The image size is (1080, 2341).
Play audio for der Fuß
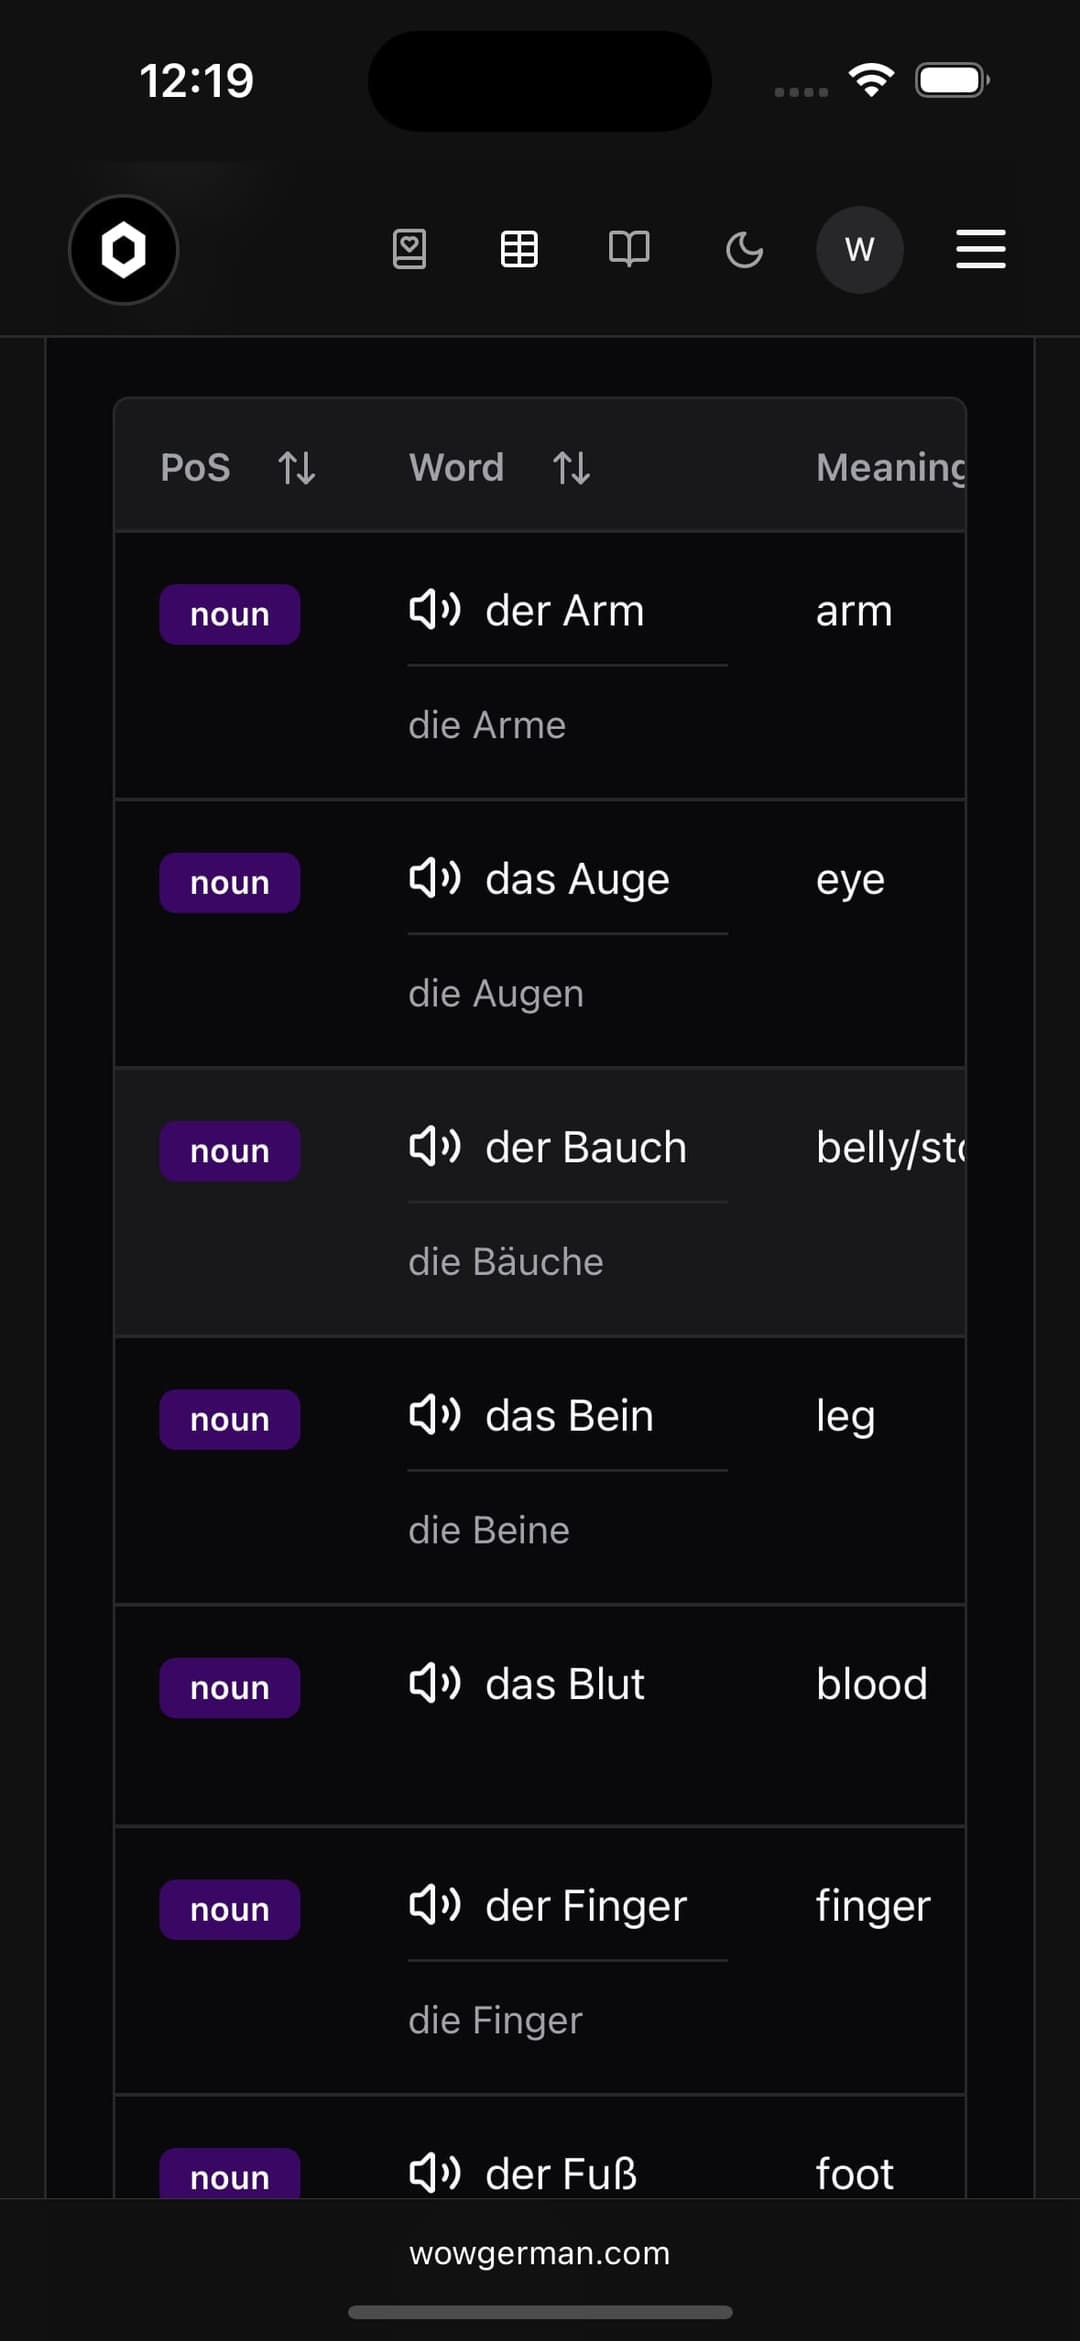[435, 2173]
